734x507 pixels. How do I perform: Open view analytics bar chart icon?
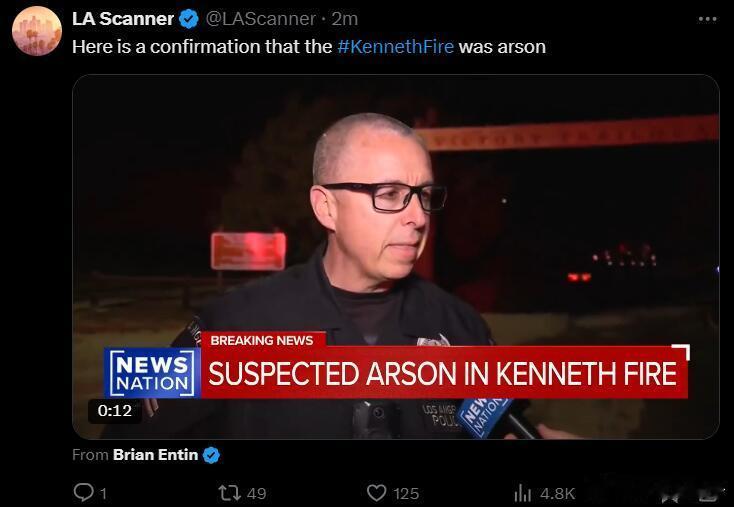tap(522, 493)
